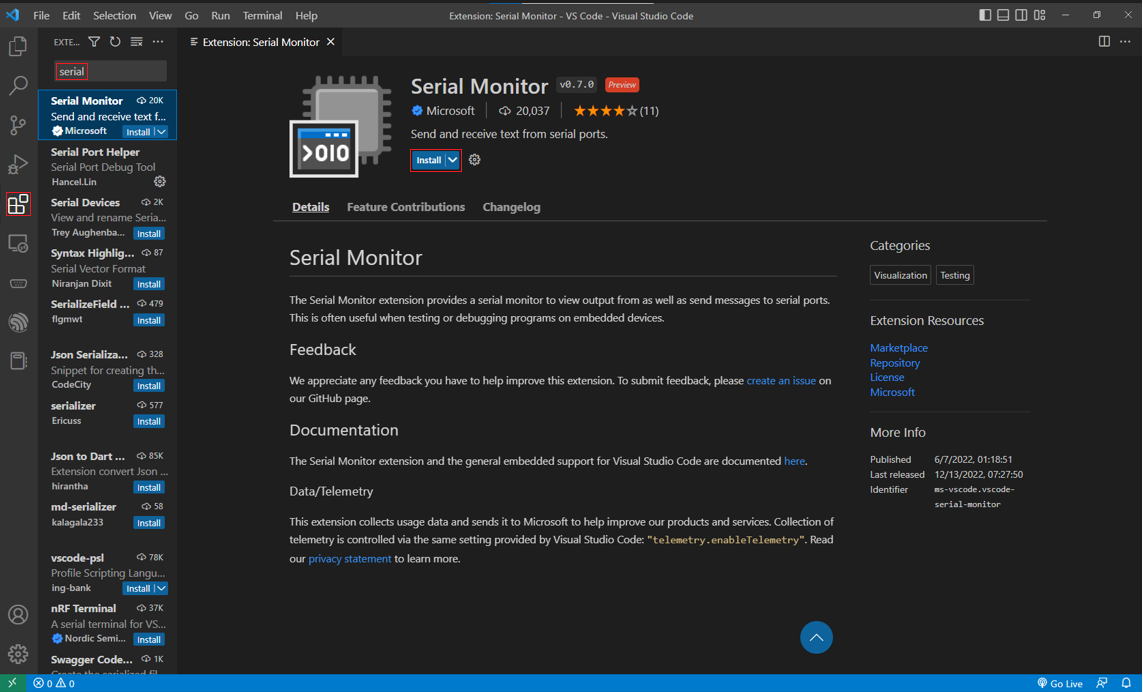Viewport: 1143px width, 692px height.
Task: Open the Search view in activity bar
Action: click(17, 85)
